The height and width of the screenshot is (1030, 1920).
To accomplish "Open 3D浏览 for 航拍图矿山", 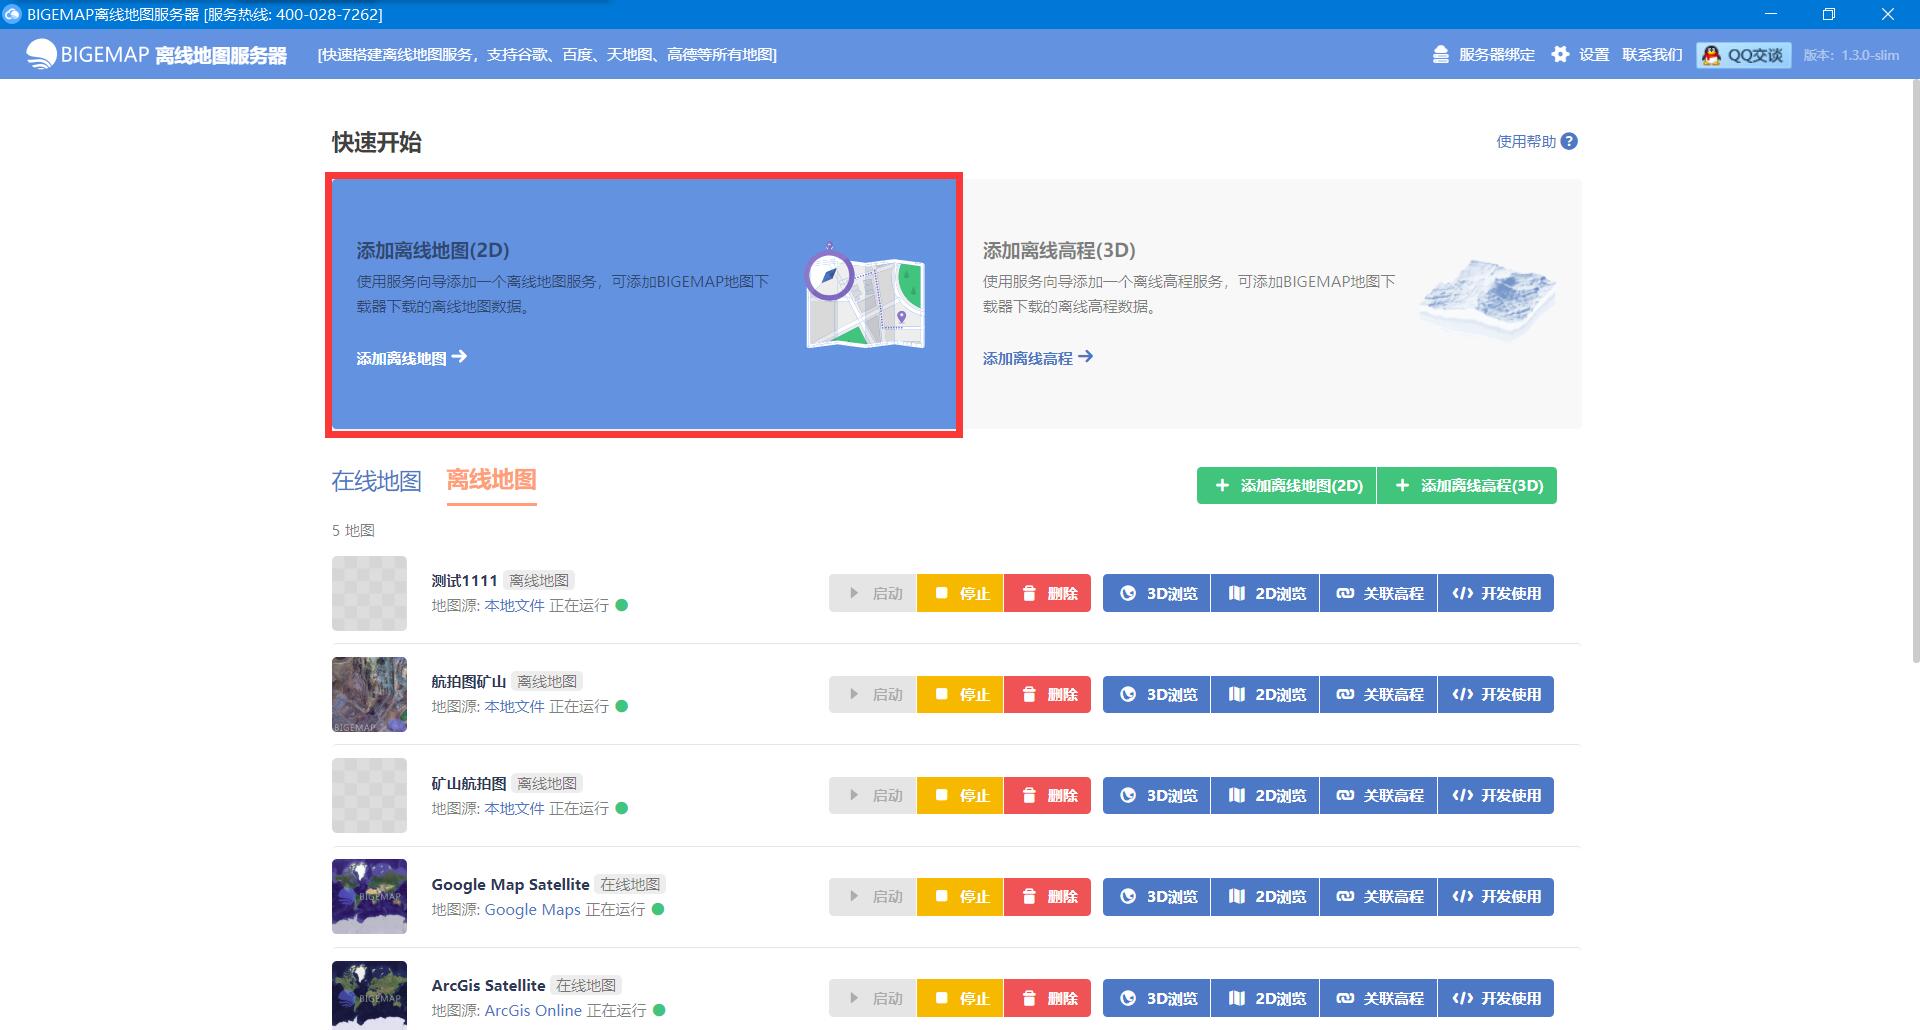I will (x=1157, y=694).
